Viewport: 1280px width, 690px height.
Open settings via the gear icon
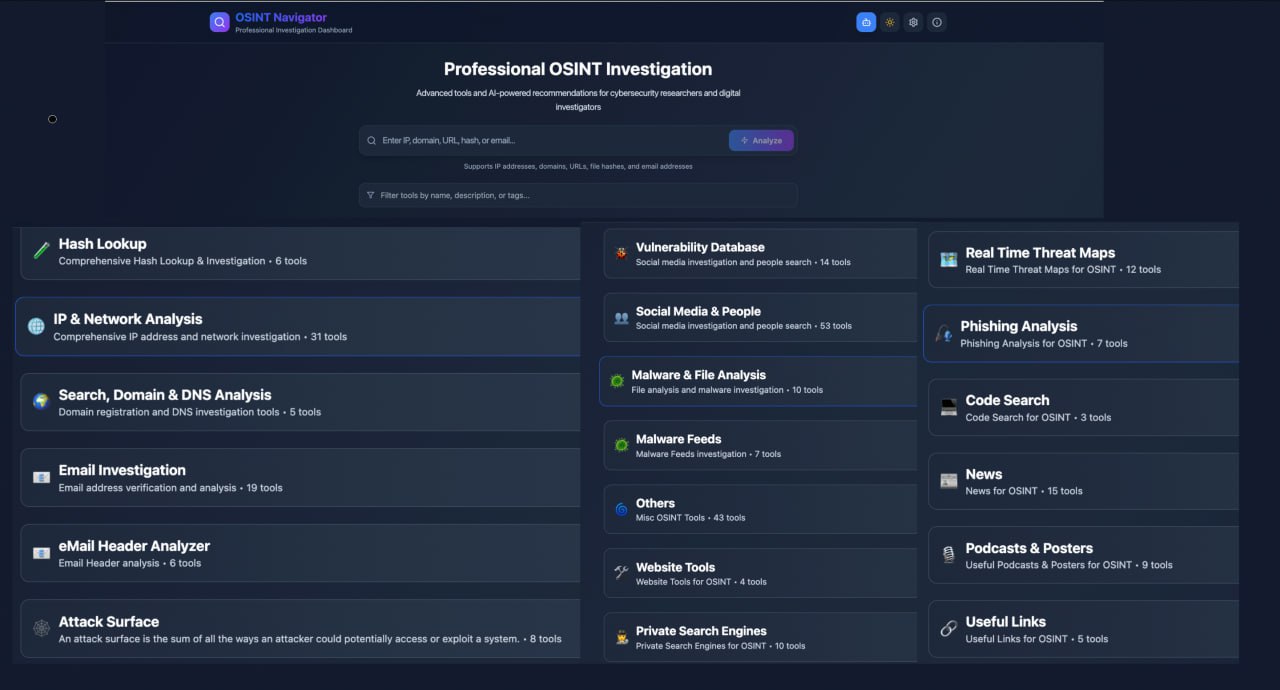coord(913,22)
